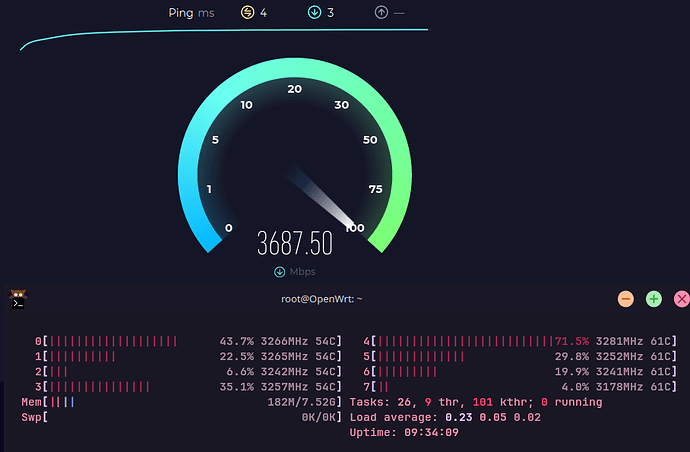
Task: Click the green maximize button of the terminal
Action: (x=653, y=299)
